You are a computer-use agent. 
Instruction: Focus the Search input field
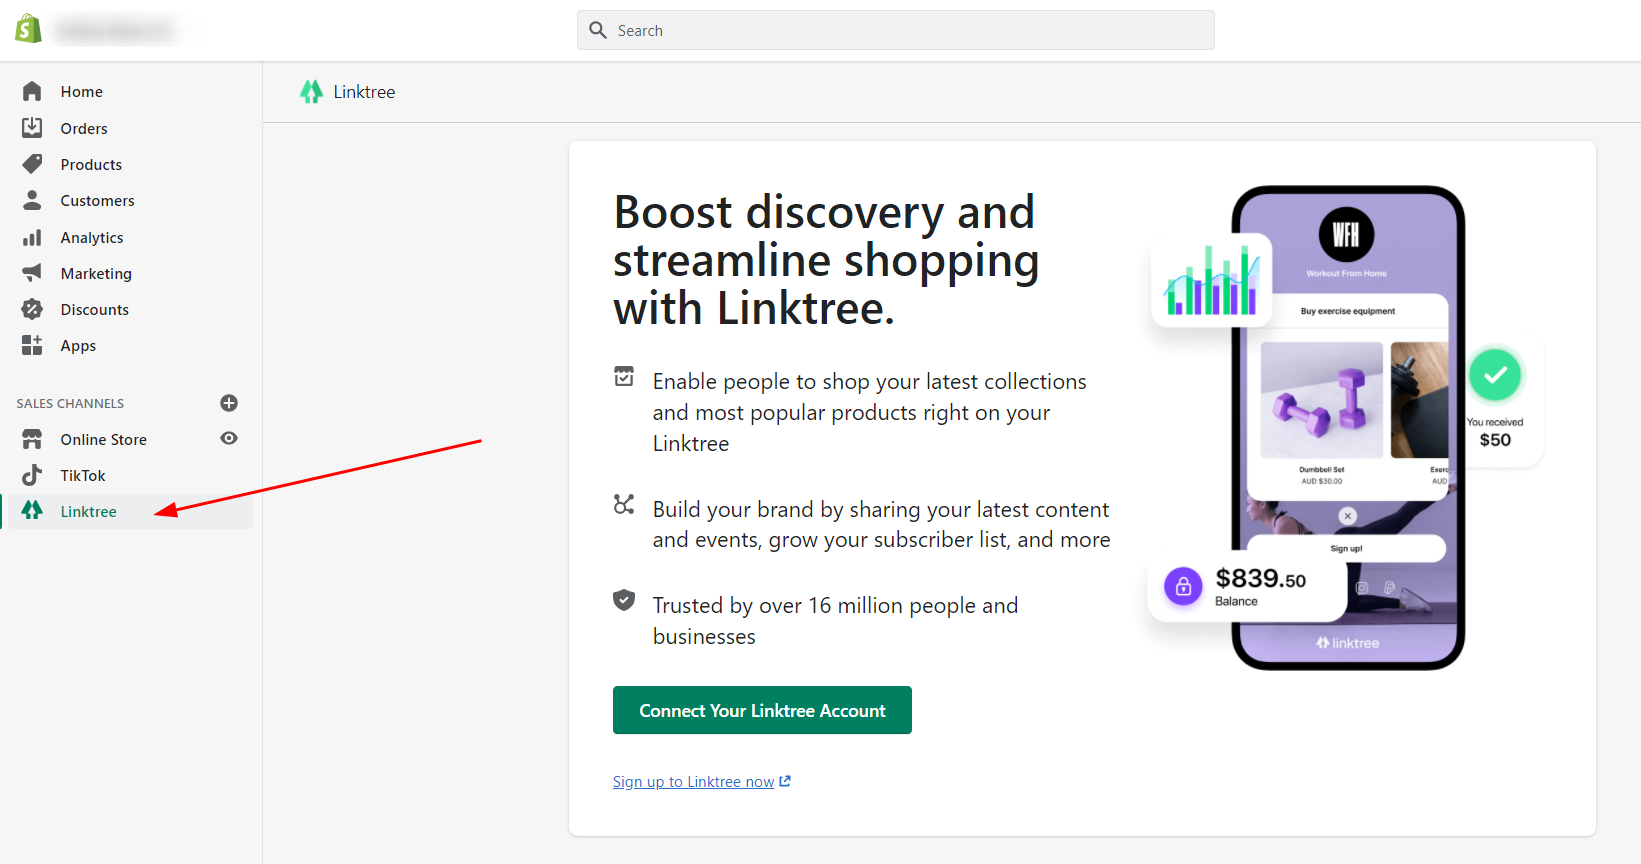[896, 30]
